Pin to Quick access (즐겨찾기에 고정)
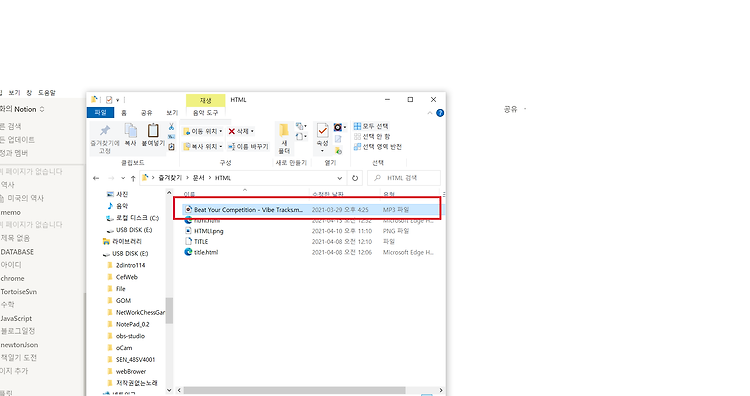750x396 pixels. point(105,138)
